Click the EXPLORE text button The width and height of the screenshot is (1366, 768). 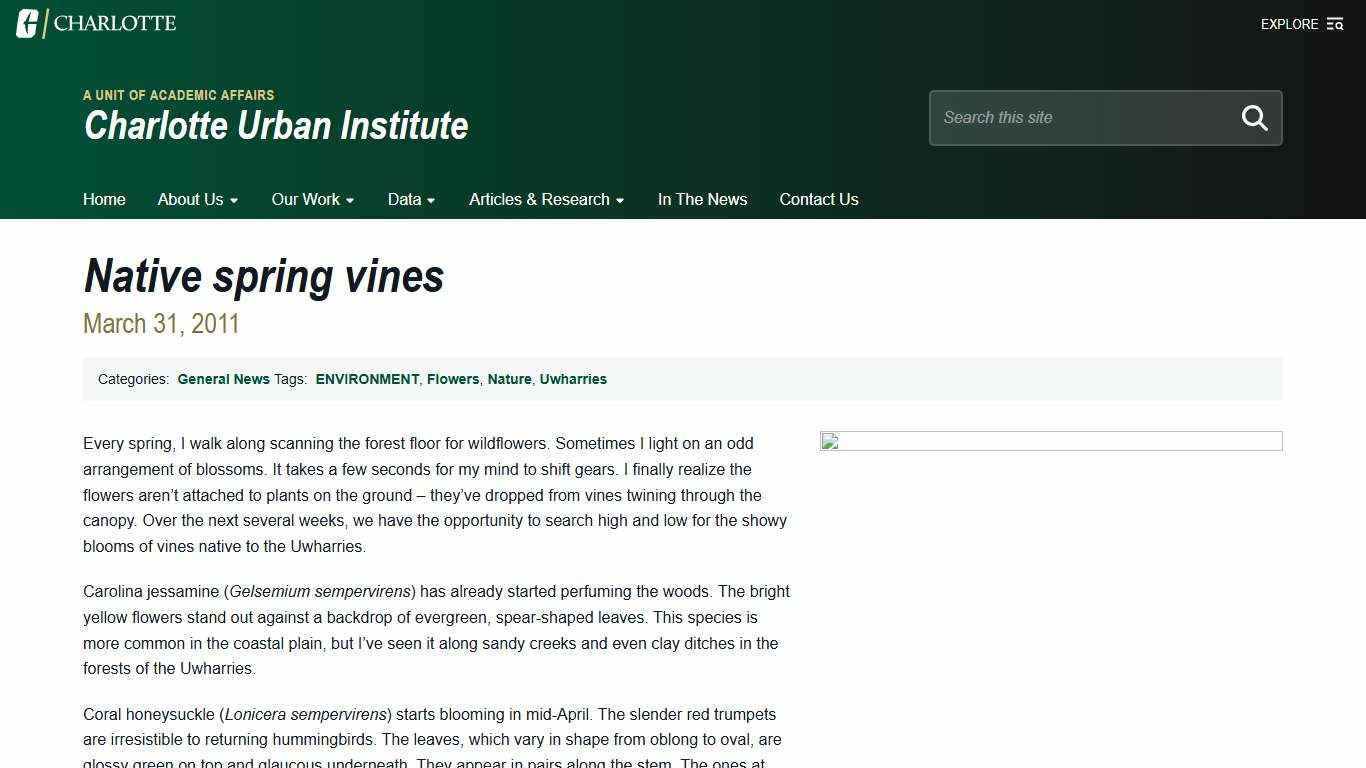click(1289, 24)
